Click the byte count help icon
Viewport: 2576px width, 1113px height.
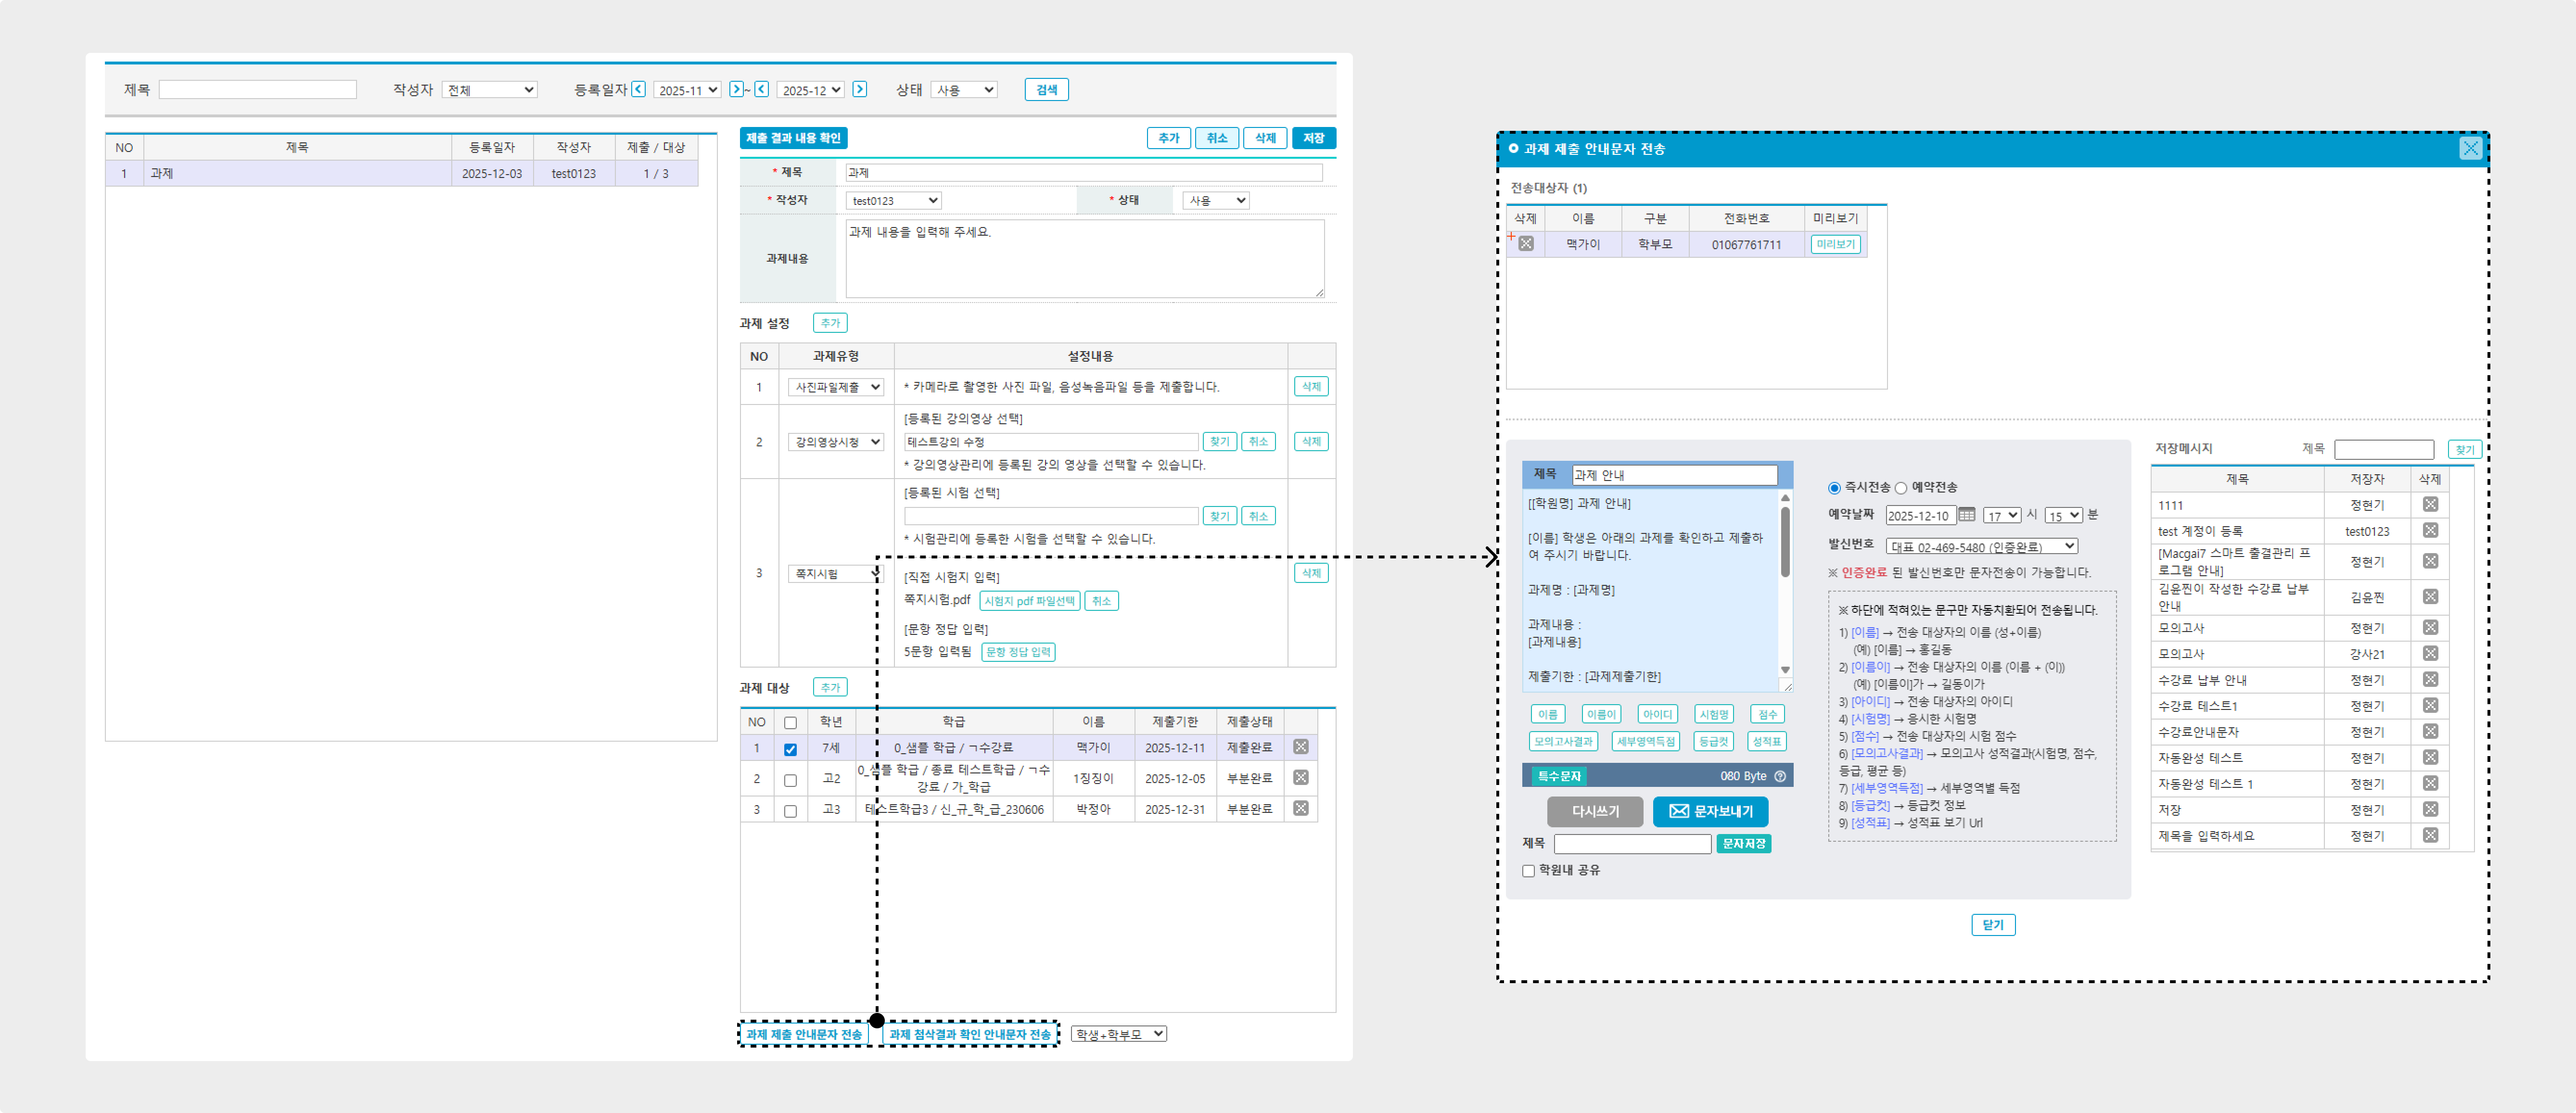pos(1780,776)
